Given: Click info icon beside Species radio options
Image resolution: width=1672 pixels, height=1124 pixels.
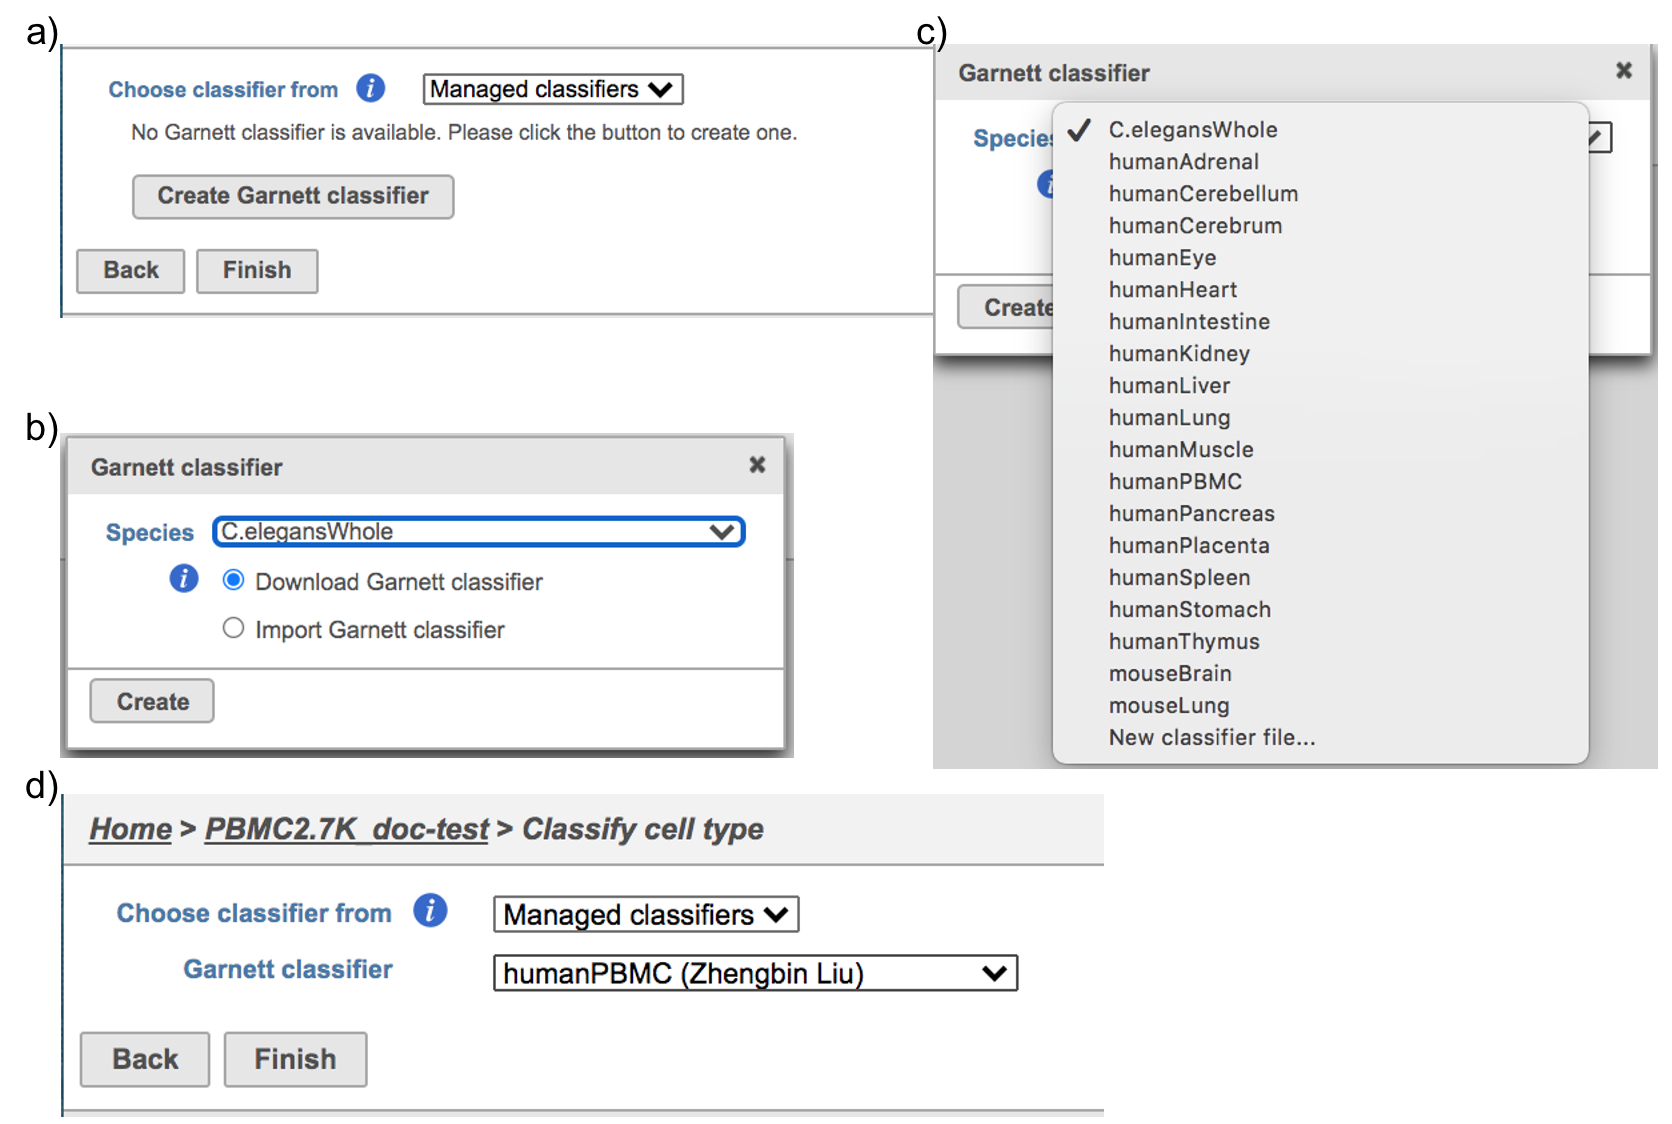Looking at the screenshot, I should (x=183, y=579).
